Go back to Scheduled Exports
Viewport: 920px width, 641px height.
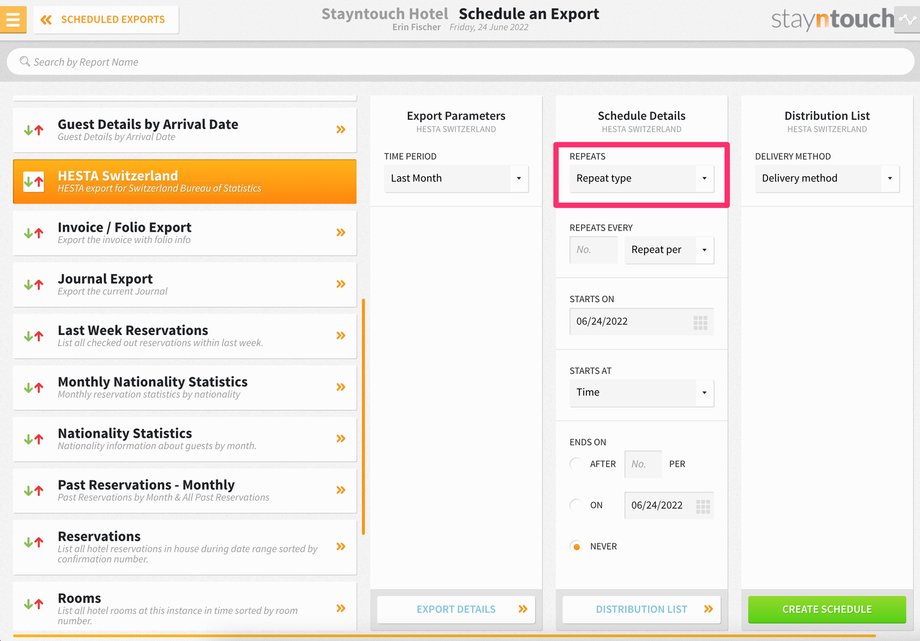point(106,19)
